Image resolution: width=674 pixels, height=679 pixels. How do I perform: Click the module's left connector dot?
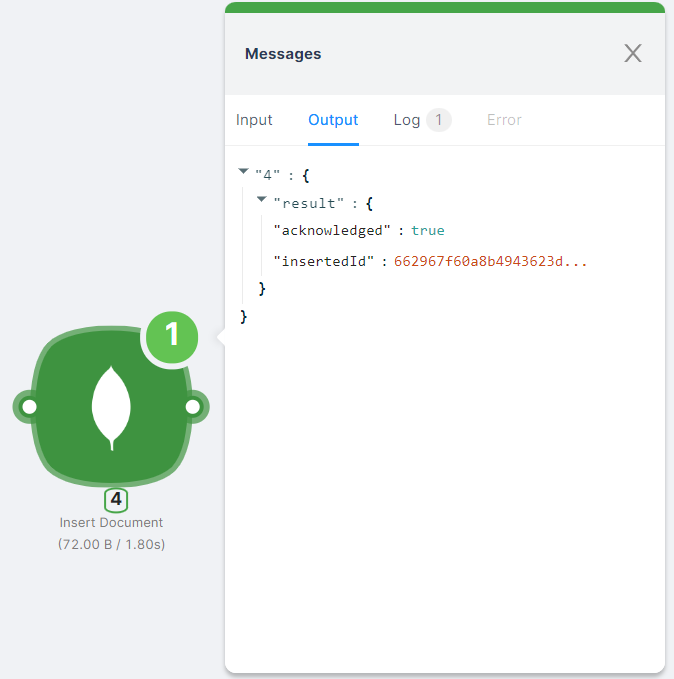tap(29, 407)
